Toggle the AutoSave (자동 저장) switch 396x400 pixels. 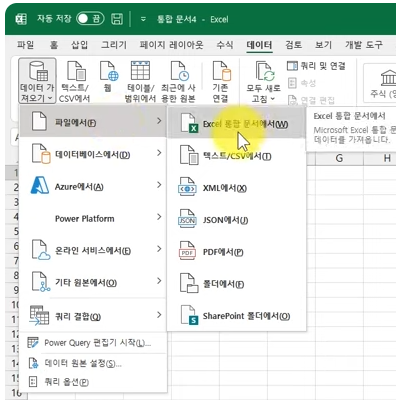(90, 19)
